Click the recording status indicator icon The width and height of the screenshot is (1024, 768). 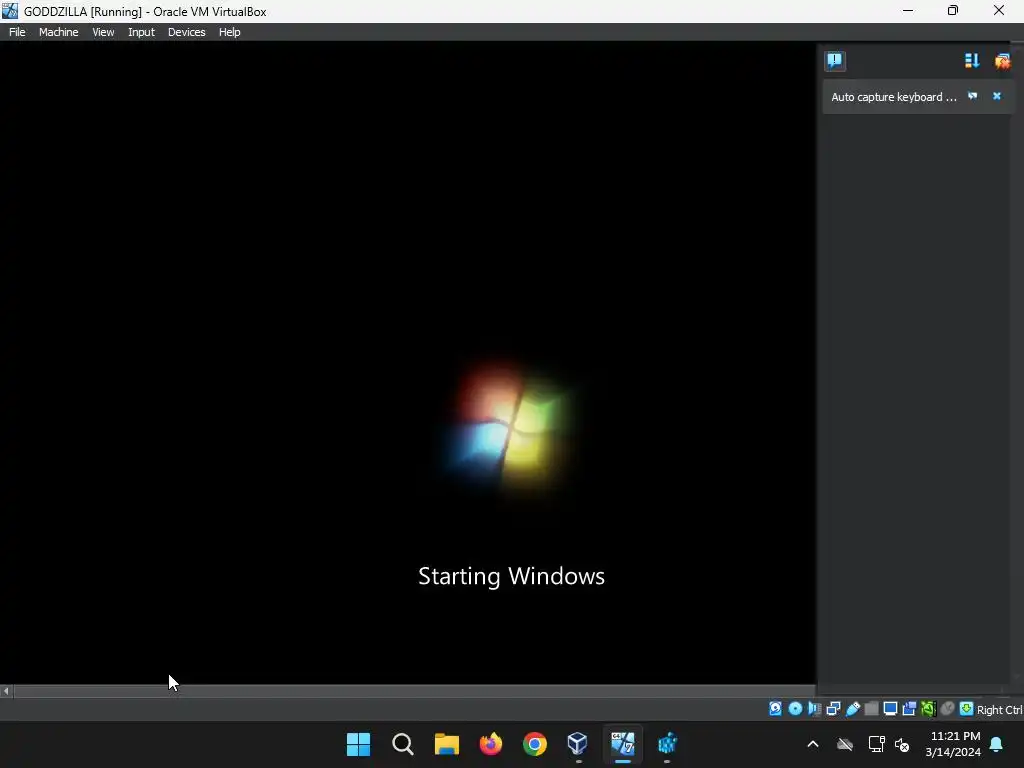click(x=909, y=709)
